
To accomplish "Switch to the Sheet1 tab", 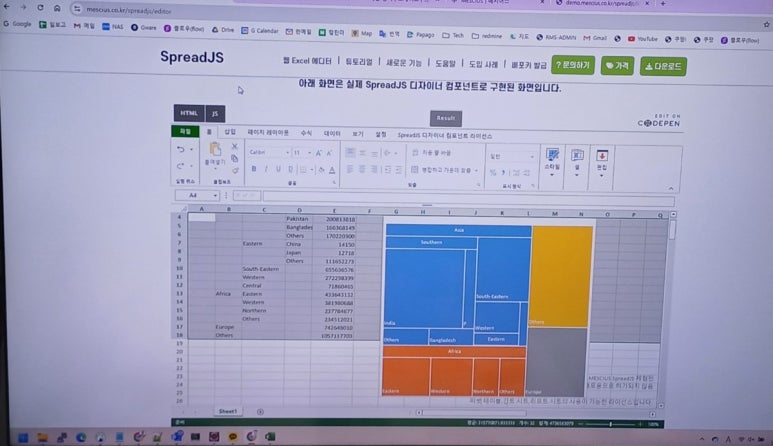I will click(x=228, y=411).
